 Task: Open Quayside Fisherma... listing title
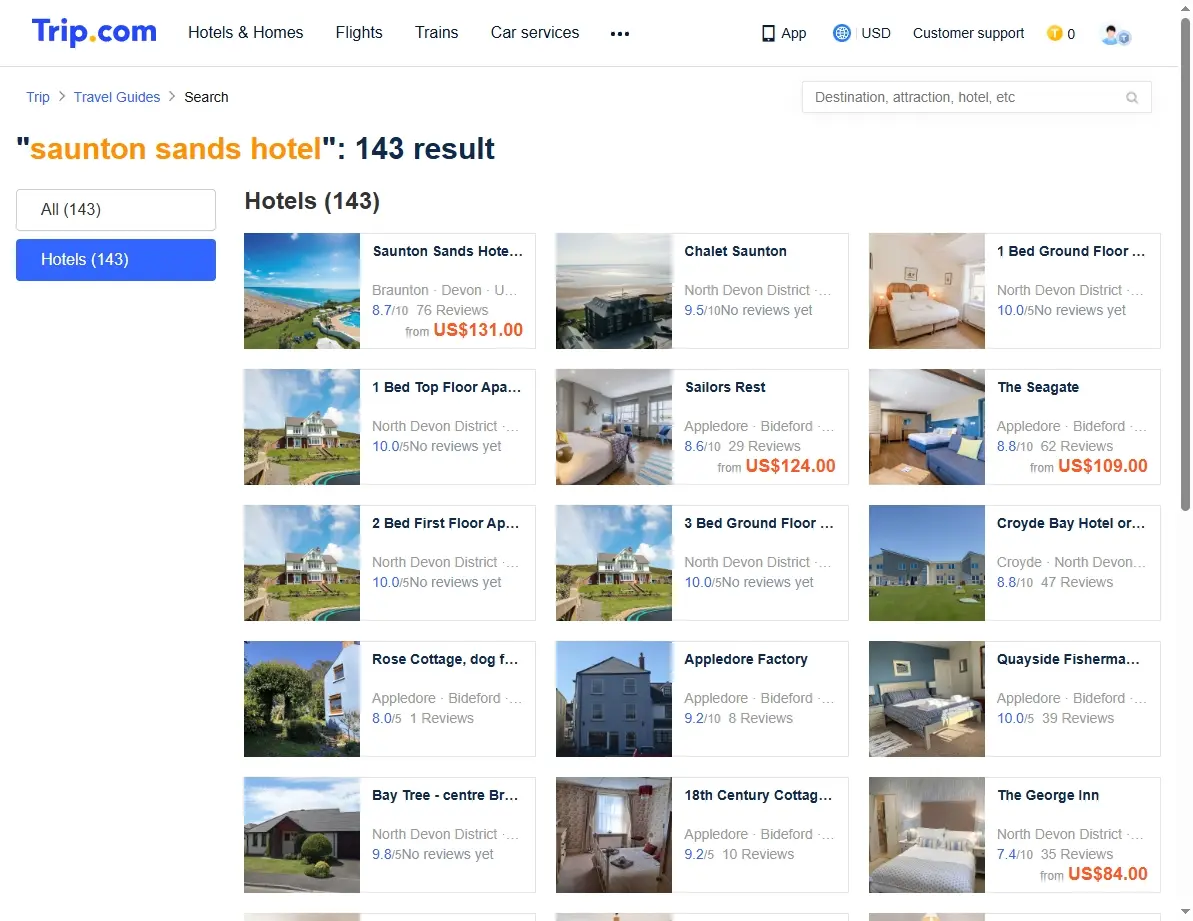coord(1068,660)
